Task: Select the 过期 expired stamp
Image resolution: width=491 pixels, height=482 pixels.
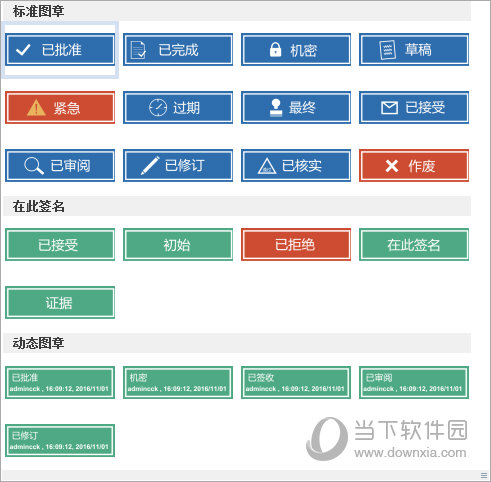Action: click(x=178, y=107)
